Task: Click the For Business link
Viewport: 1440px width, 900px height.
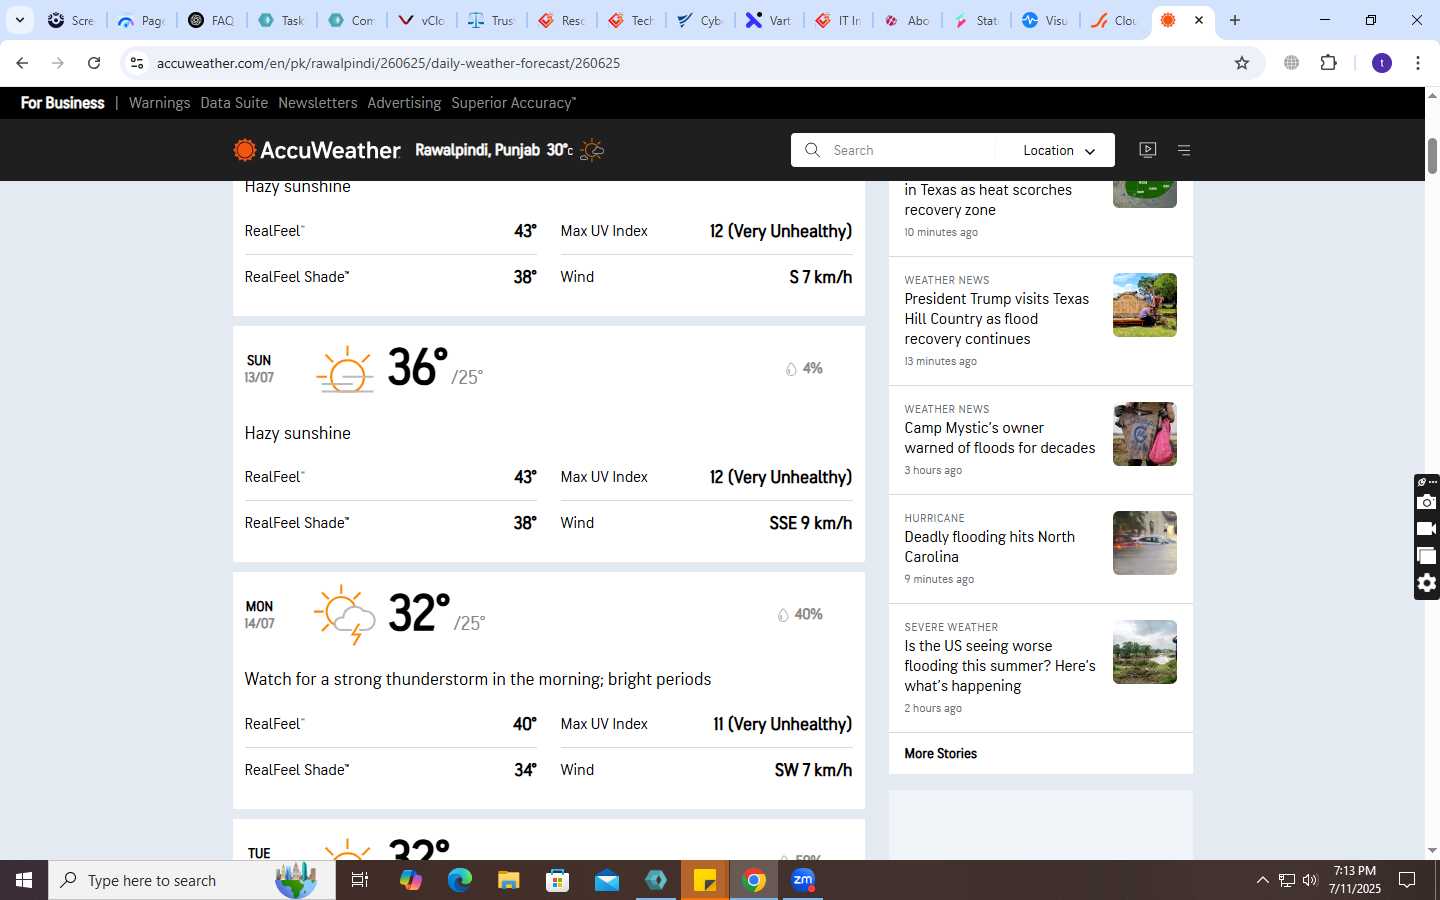Action: pyautogui.click(x=62, y=103)
